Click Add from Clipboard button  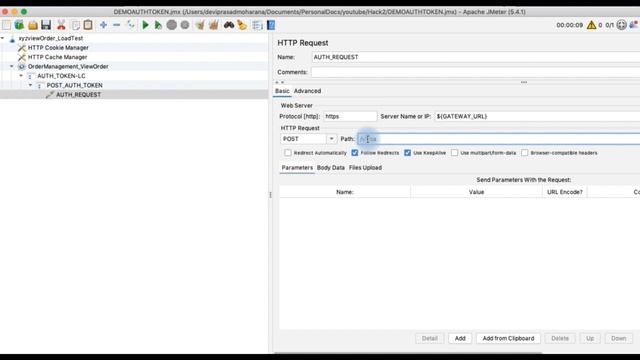point(508,338)
